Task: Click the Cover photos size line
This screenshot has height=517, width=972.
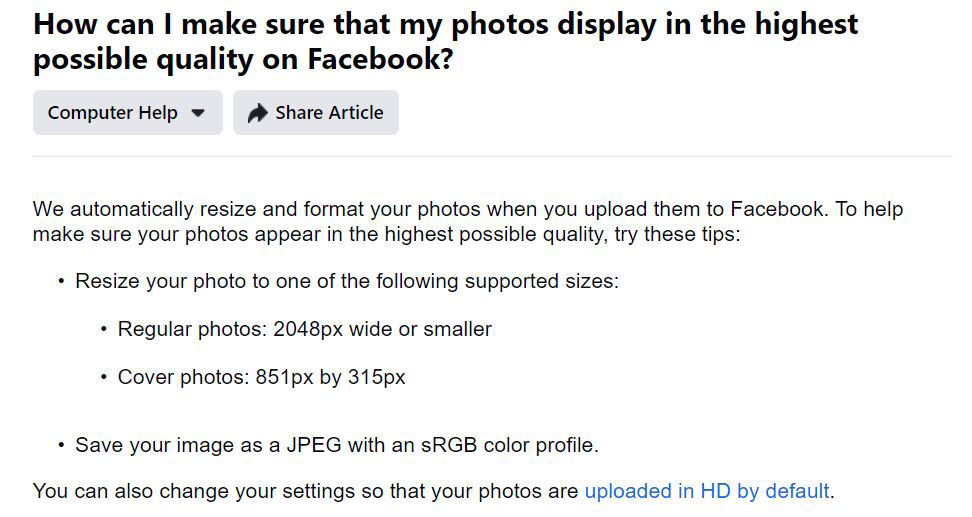Action: pos(261,377)
